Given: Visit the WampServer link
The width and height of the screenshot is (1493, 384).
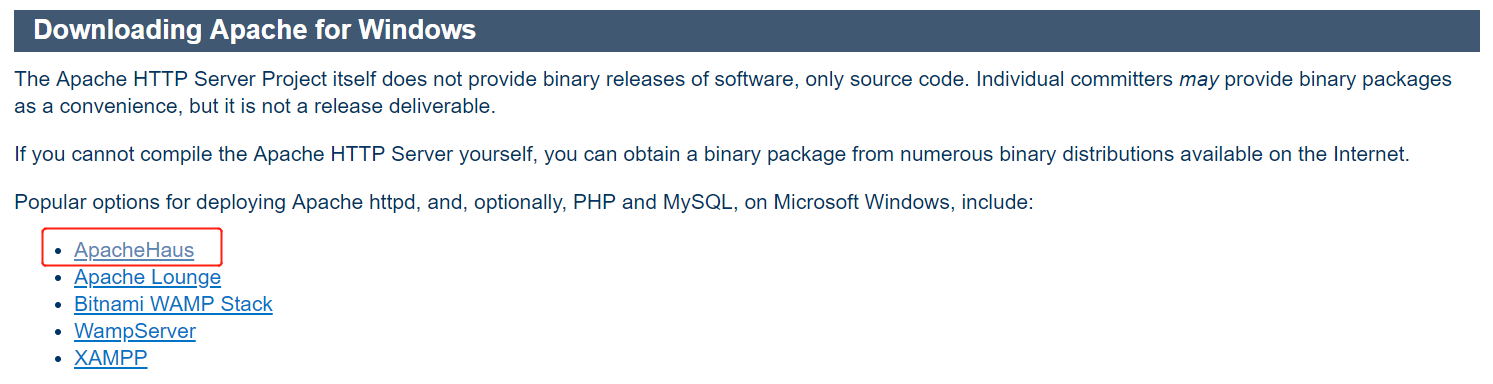Looking at the screenshot, I should click(135, 331).
